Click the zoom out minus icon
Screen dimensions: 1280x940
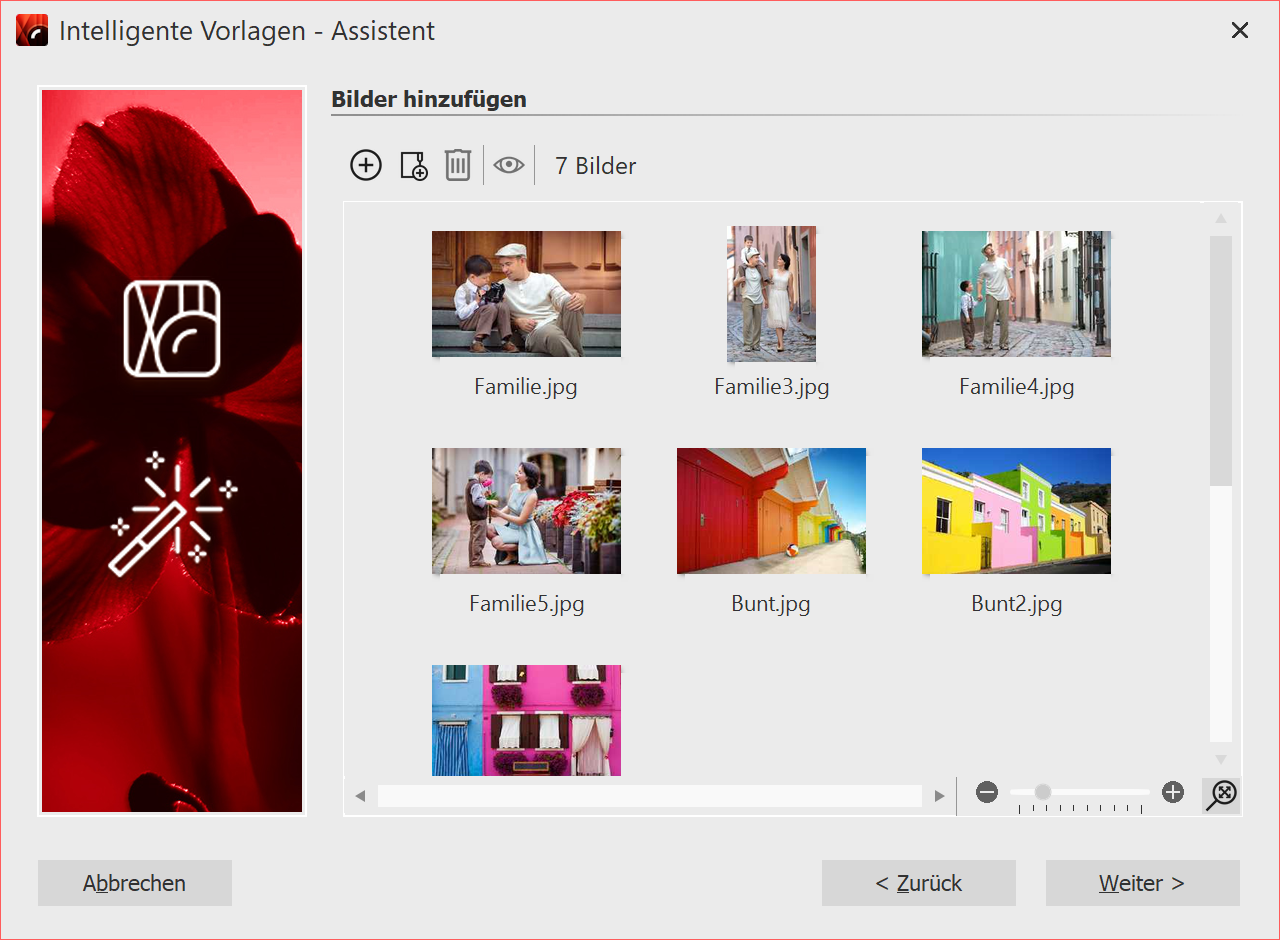pyautogui.click(x=987, y=793)
